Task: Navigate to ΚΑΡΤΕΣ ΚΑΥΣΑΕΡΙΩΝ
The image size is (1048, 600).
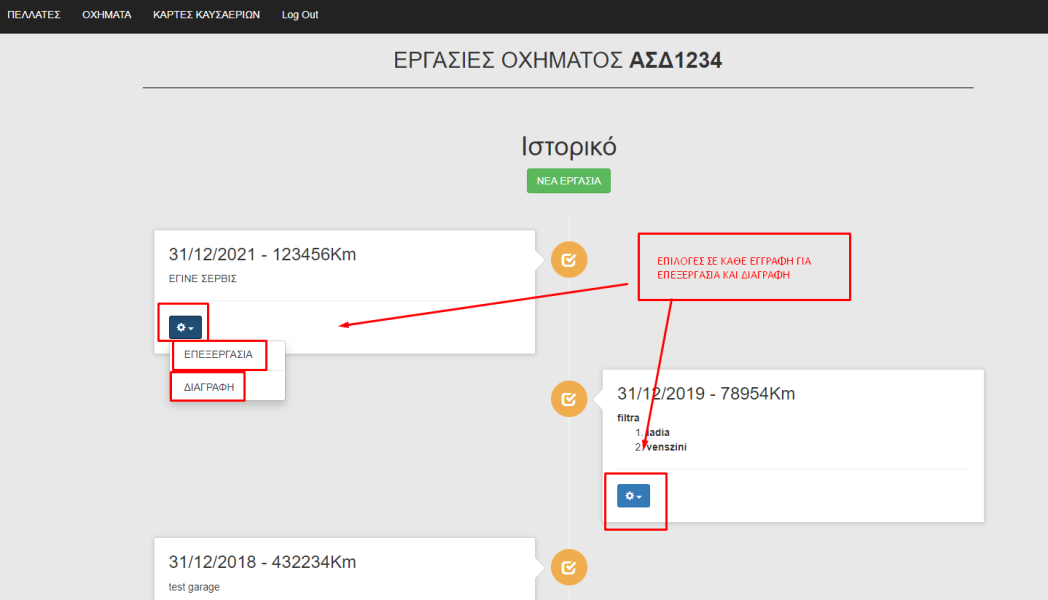Action: pos(206,15)
